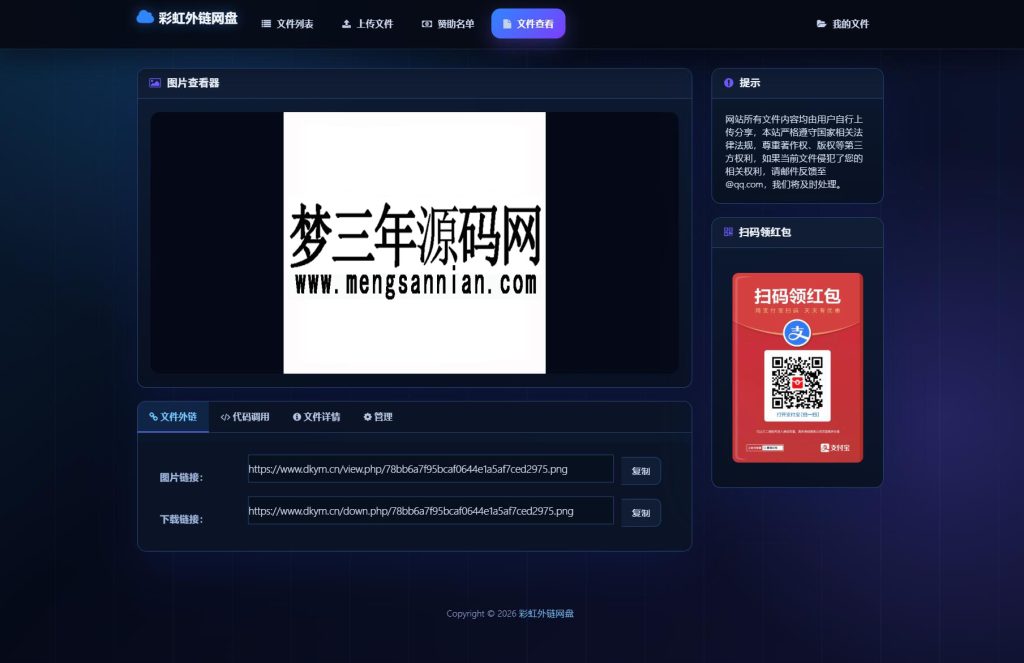Copy the 图片链接 with 复制 button
The width and height of the screenshot is (1024, 663).
click(641, 471)
